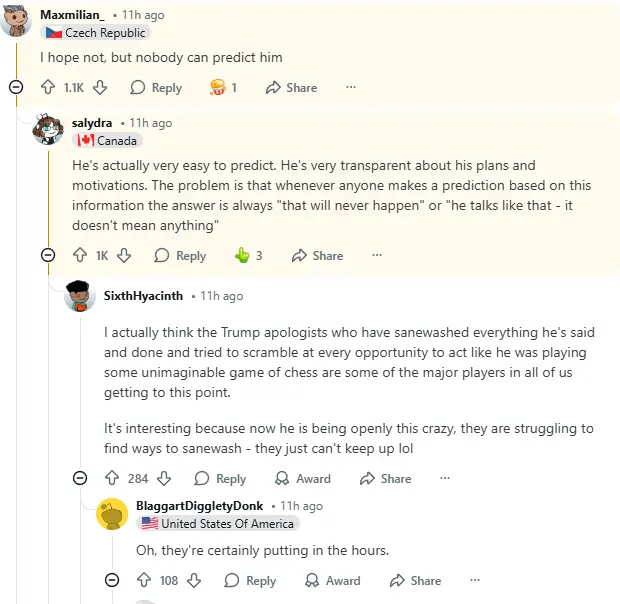Click BlaggartDiggletyDonk's yellow avatar
620x604 pixels.
pos(112,513)
